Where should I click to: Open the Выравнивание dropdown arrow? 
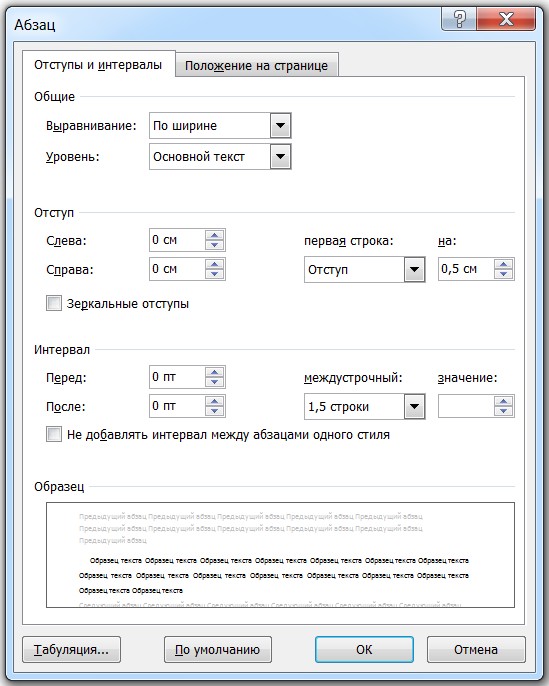click(x=280, y=126)
